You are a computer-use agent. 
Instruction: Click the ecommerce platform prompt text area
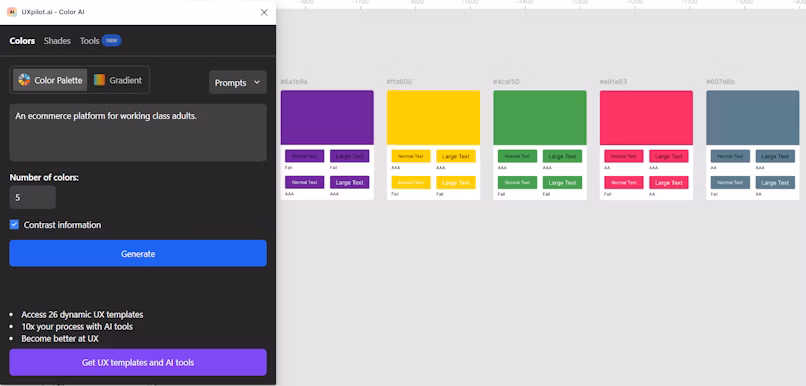click(x=138, y=133)
